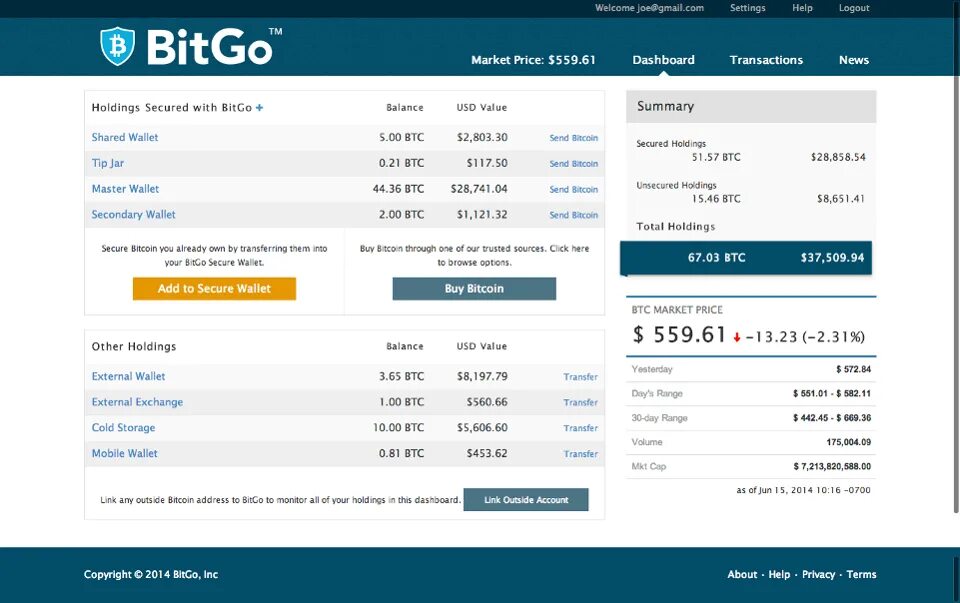The image size is (960, 603).
Task: Click the Link Outside Account button
Action: (526, 500)
